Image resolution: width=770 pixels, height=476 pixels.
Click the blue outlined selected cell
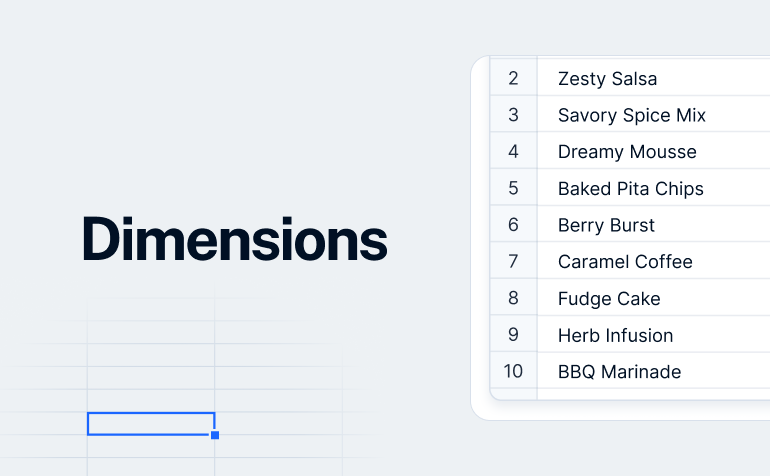[151, 423]
